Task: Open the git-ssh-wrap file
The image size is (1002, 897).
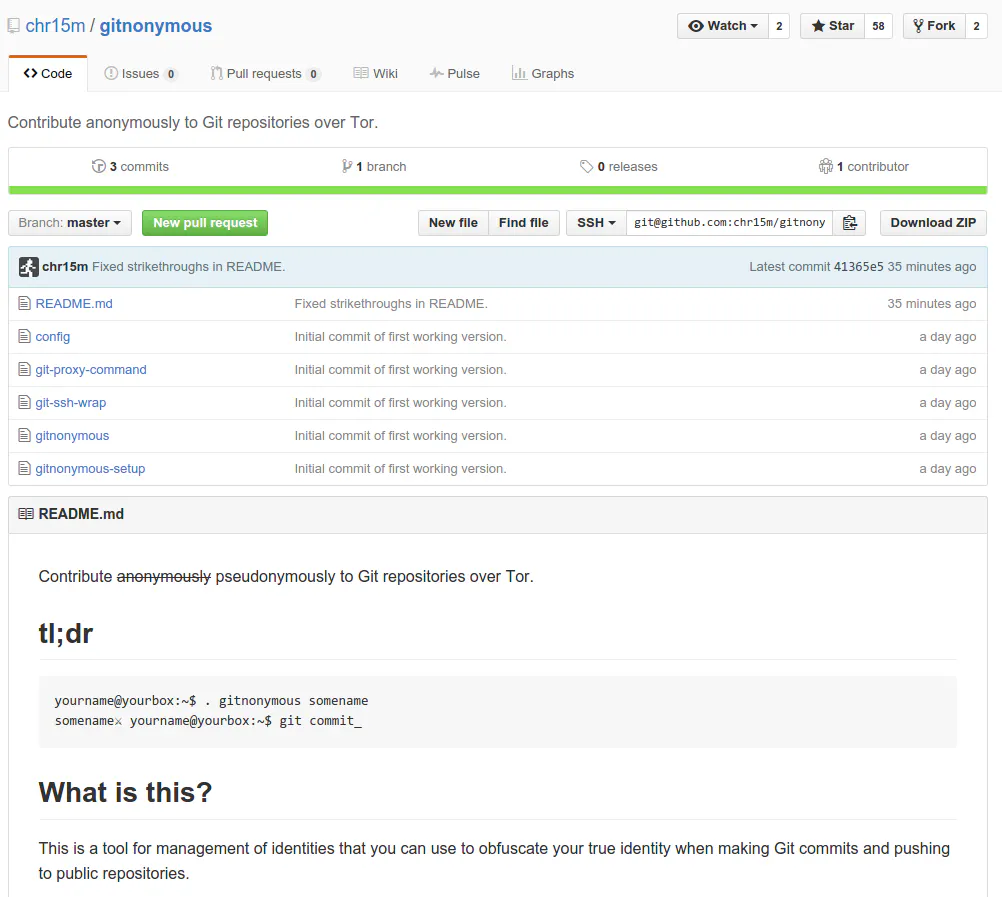Action: tap(71, 402)
